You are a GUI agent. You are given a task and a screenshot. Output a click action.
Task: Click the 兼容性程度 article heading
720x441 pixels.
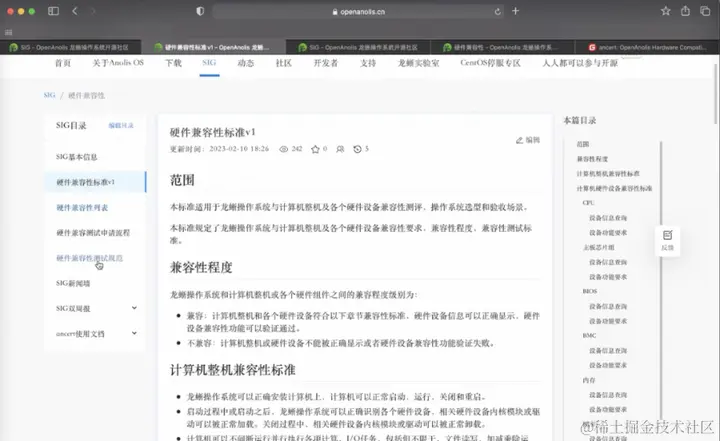[201, 267]
